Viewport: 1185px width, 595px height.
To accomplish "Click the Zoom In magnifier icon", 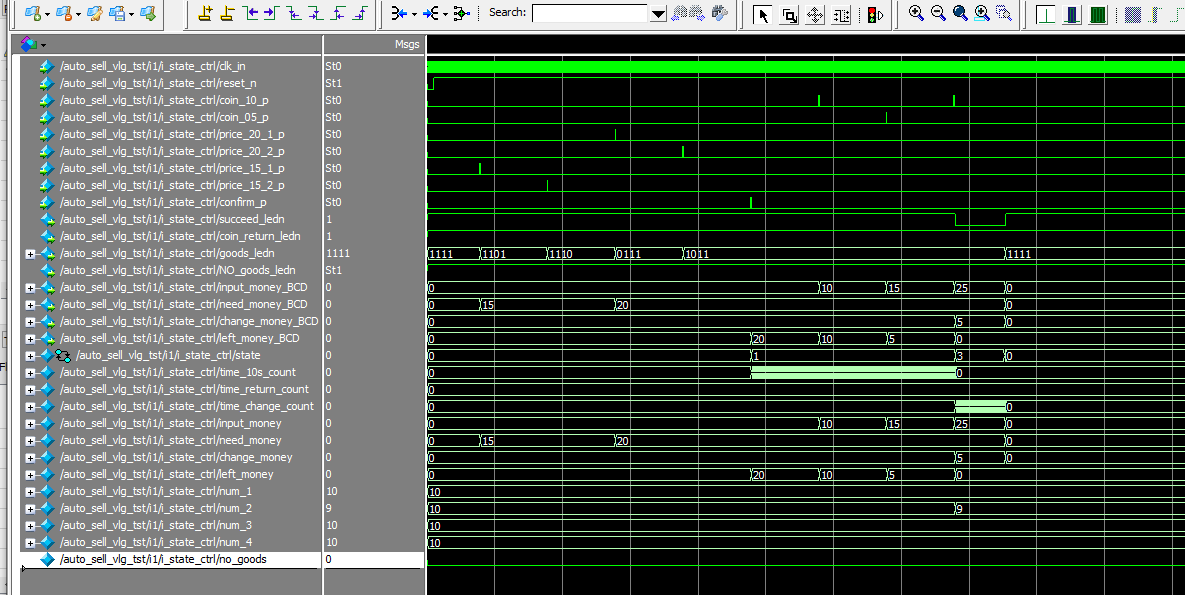I will 916,13.
